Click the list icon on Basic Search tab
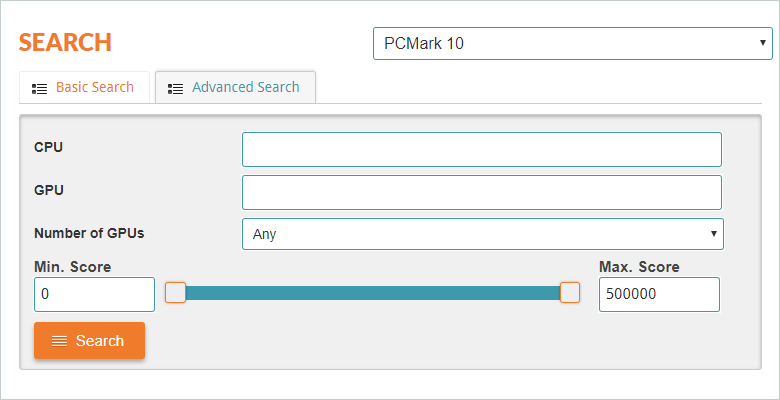The width and height of the screenshot is (780, 400). point(40,88)
